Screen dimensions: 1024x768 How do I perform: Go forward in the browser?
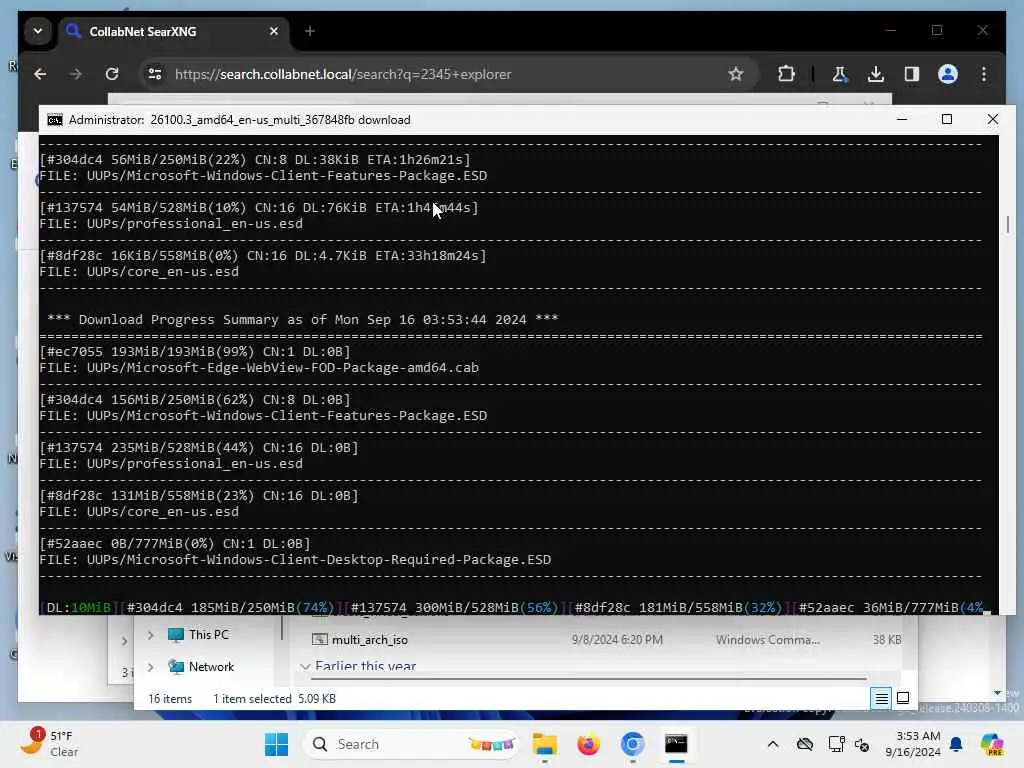76,74
